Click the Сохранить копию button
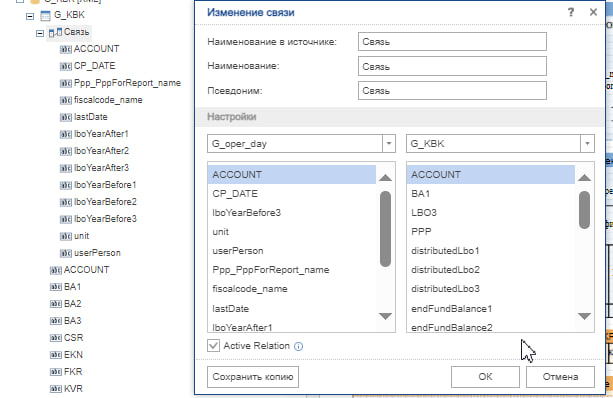The height and width of the screenshot is (398, 613). pyautogui.click(x=253, y=377)
